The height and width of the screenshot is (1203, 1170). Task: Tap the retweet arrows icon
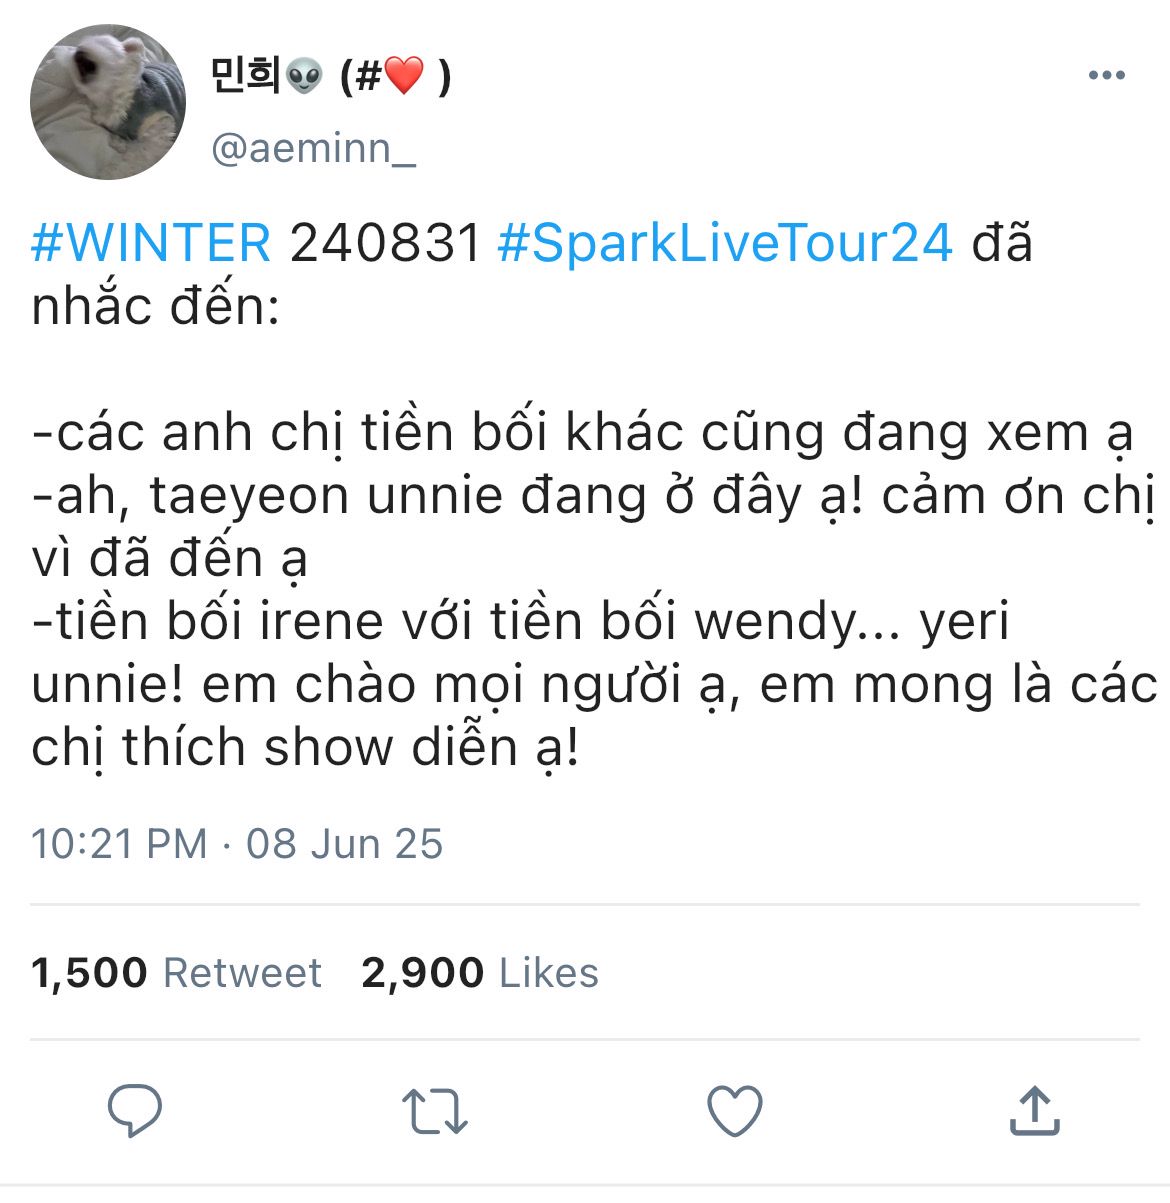(435, 1111)
